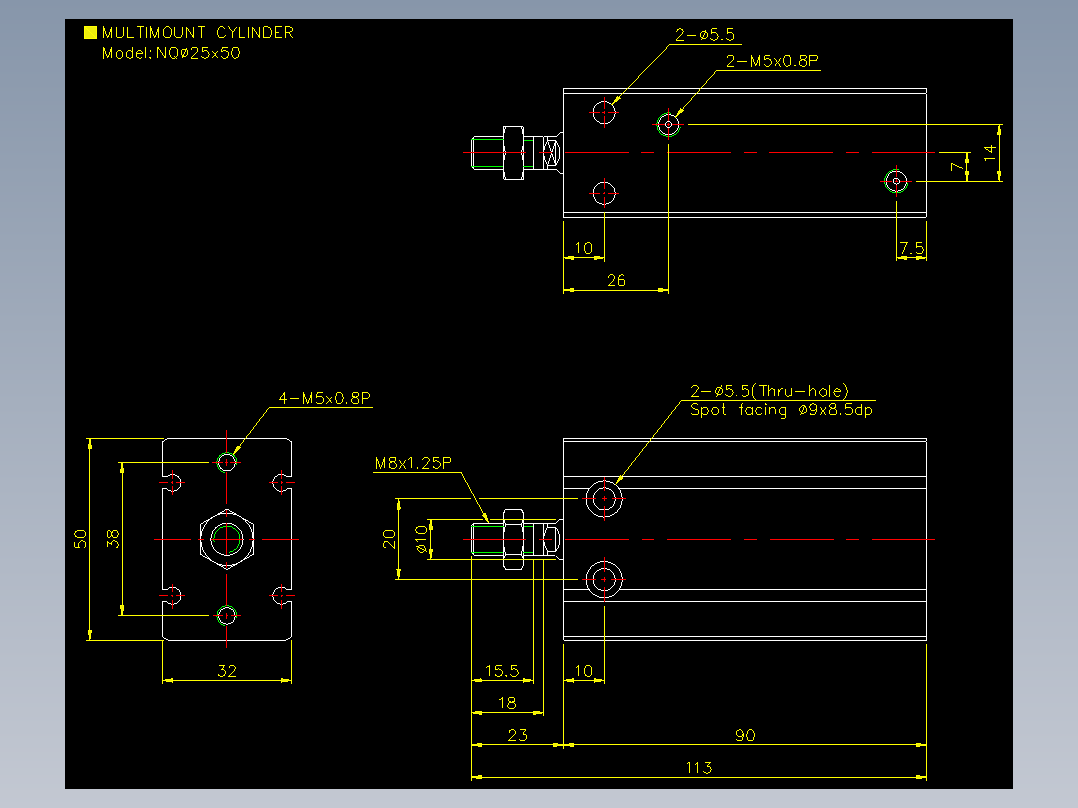Click the "32" width dimension
This screenshot has width=1078, height=808.
[227, 670]
